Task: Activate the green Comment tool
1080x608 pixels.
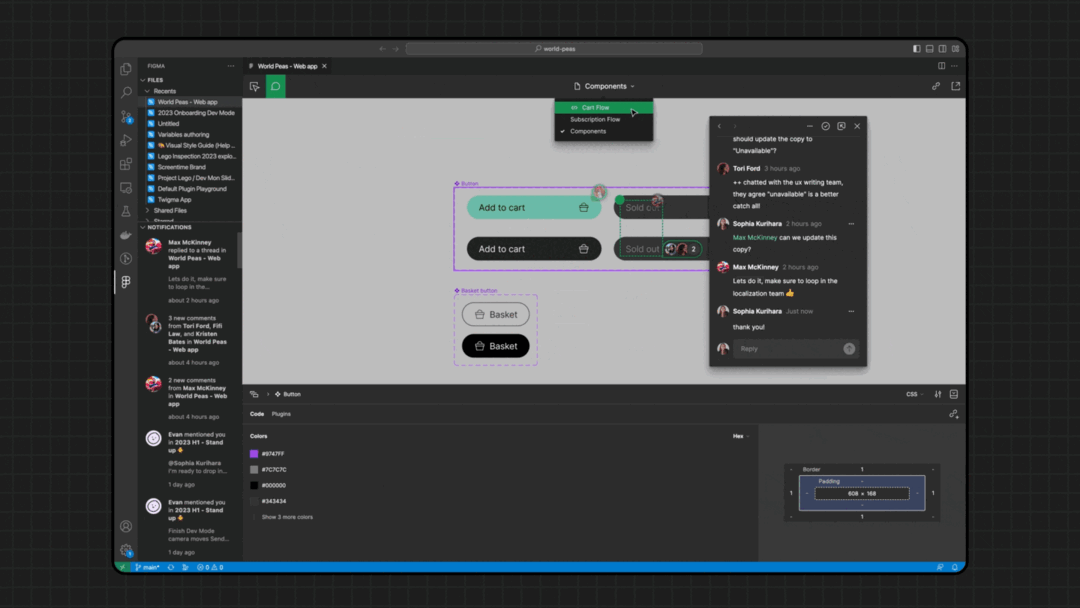Action: click(x=276, y=86)
